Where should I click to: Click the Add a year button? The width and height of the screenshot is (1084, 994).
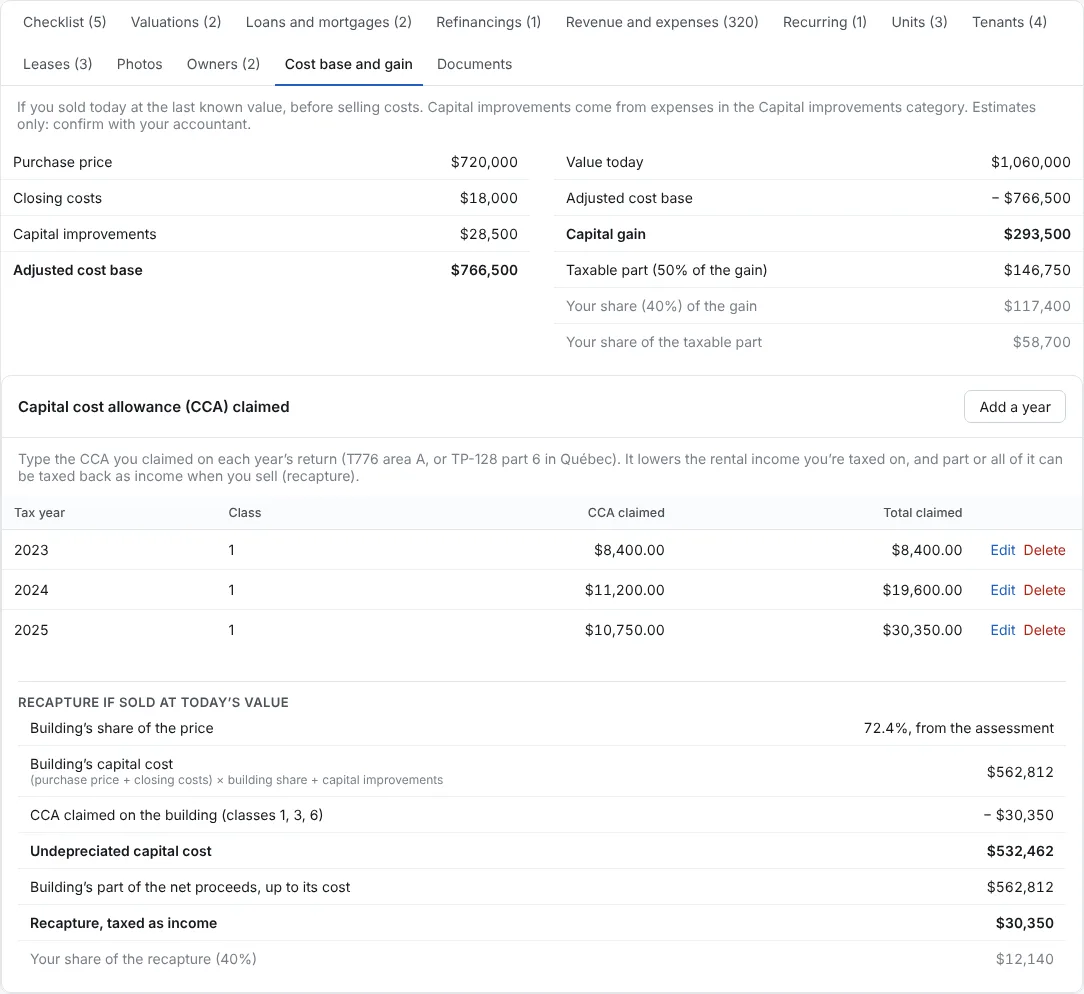tap(1014, 407)
